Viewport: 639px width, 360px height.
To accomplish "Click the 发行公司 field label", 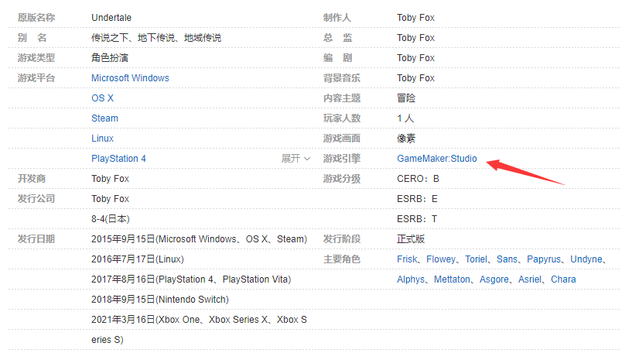I will tap(36, 199).
